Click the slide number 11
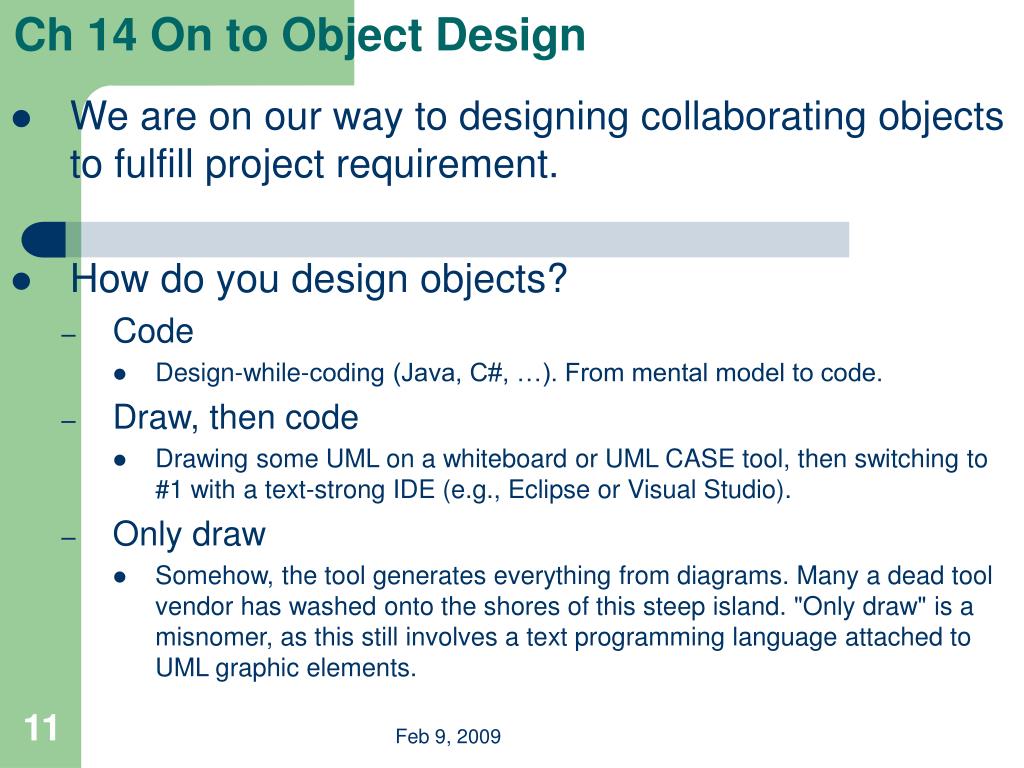 click(40, 728)
